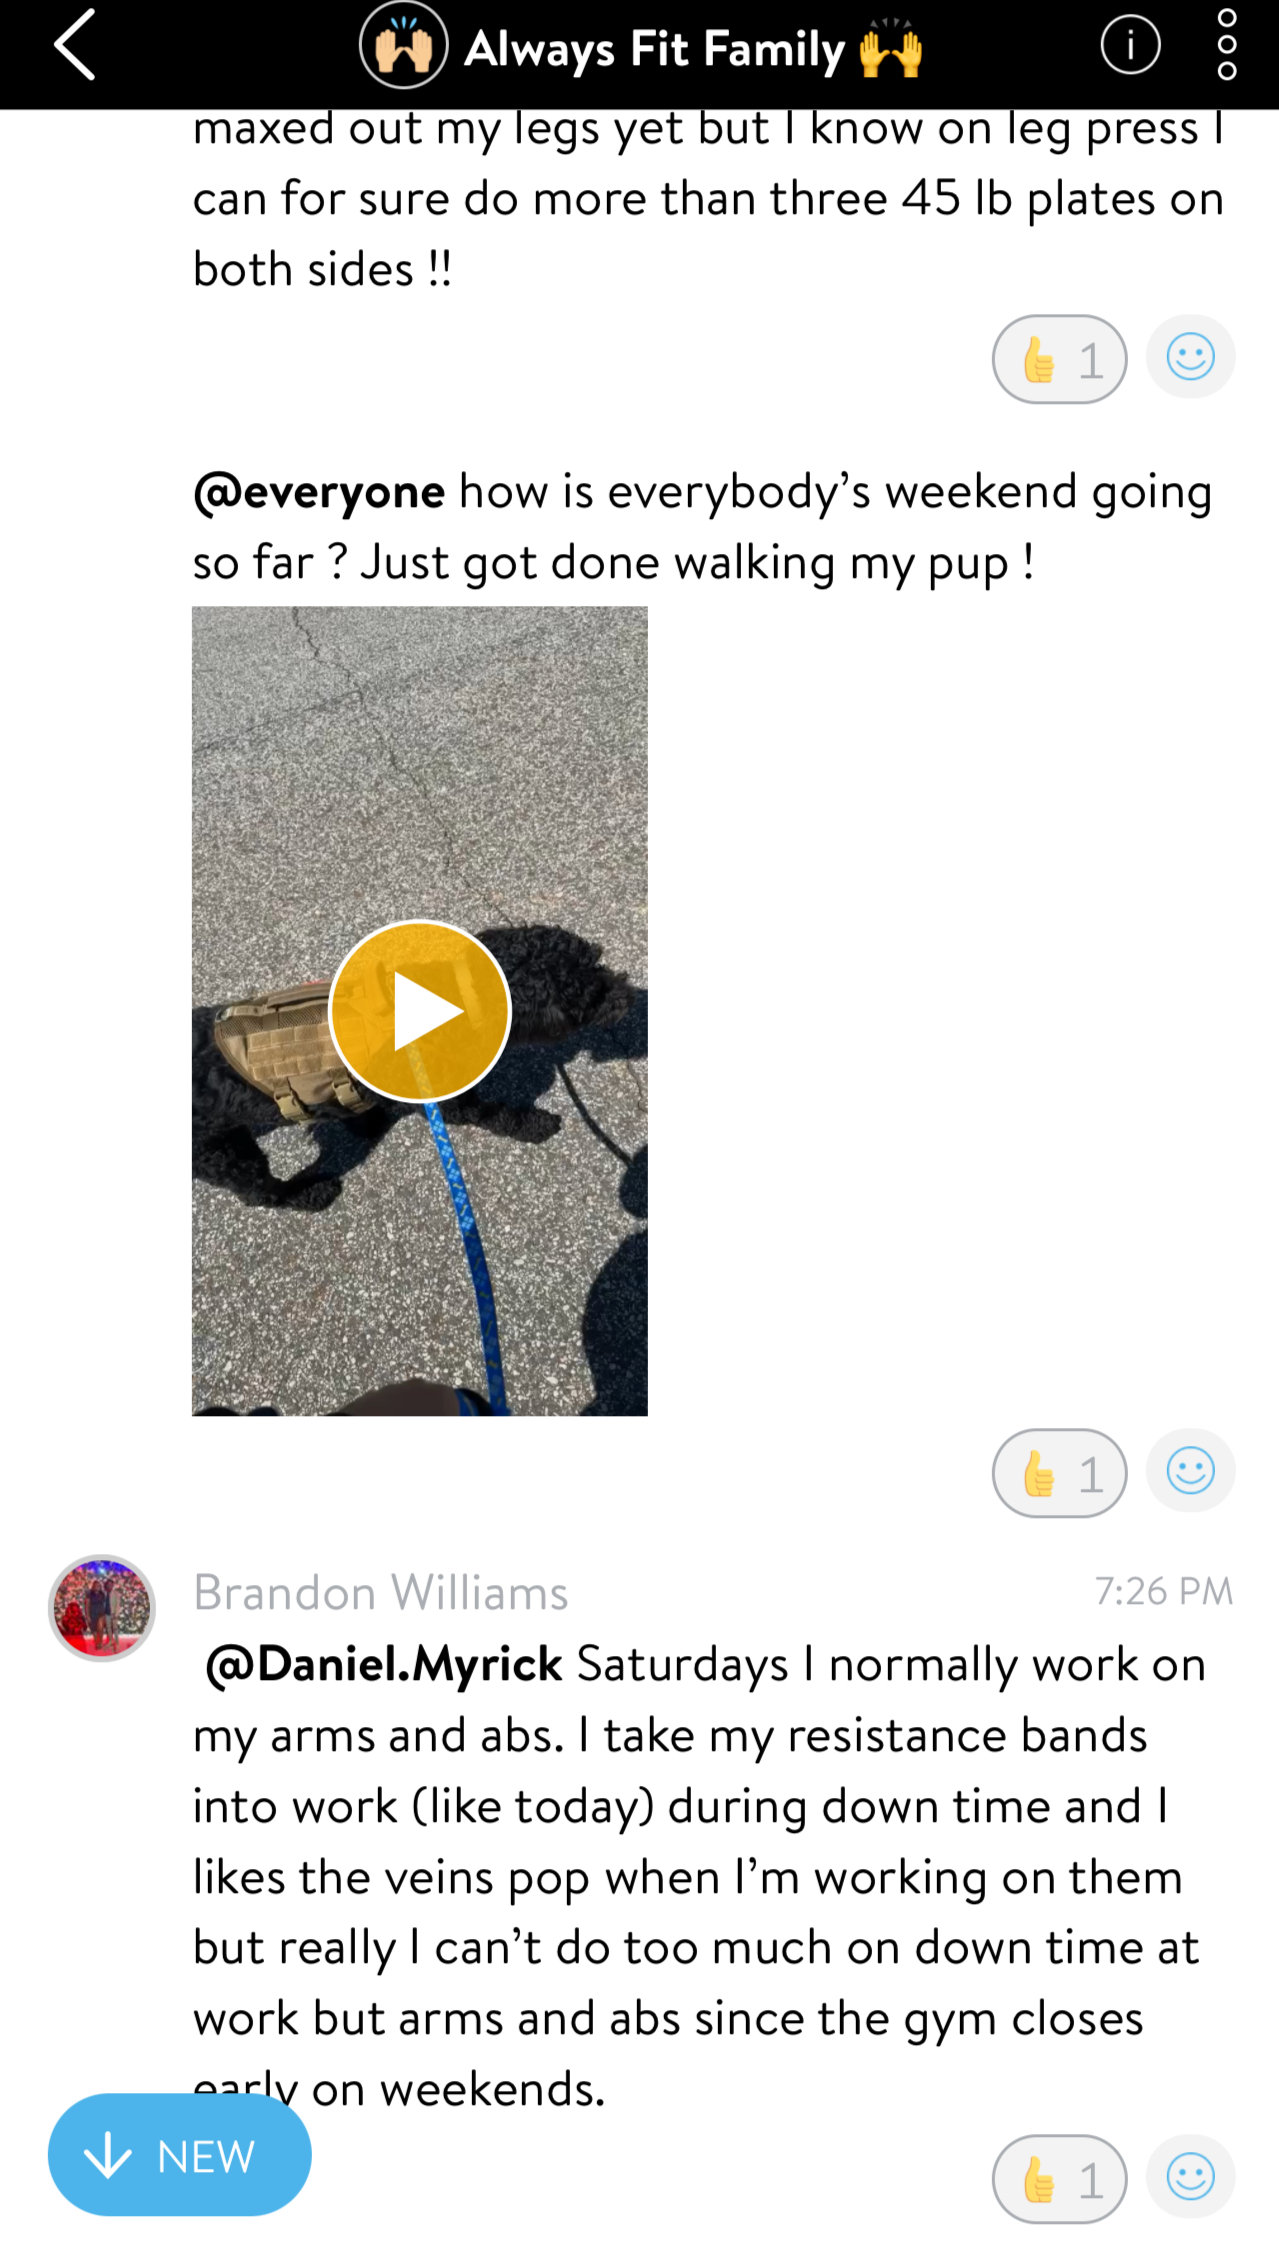This screenshot has width=1279, height=2246.
Task: Add emoji reaction to Brandon's message
Action: [x=1190, y=2177]
